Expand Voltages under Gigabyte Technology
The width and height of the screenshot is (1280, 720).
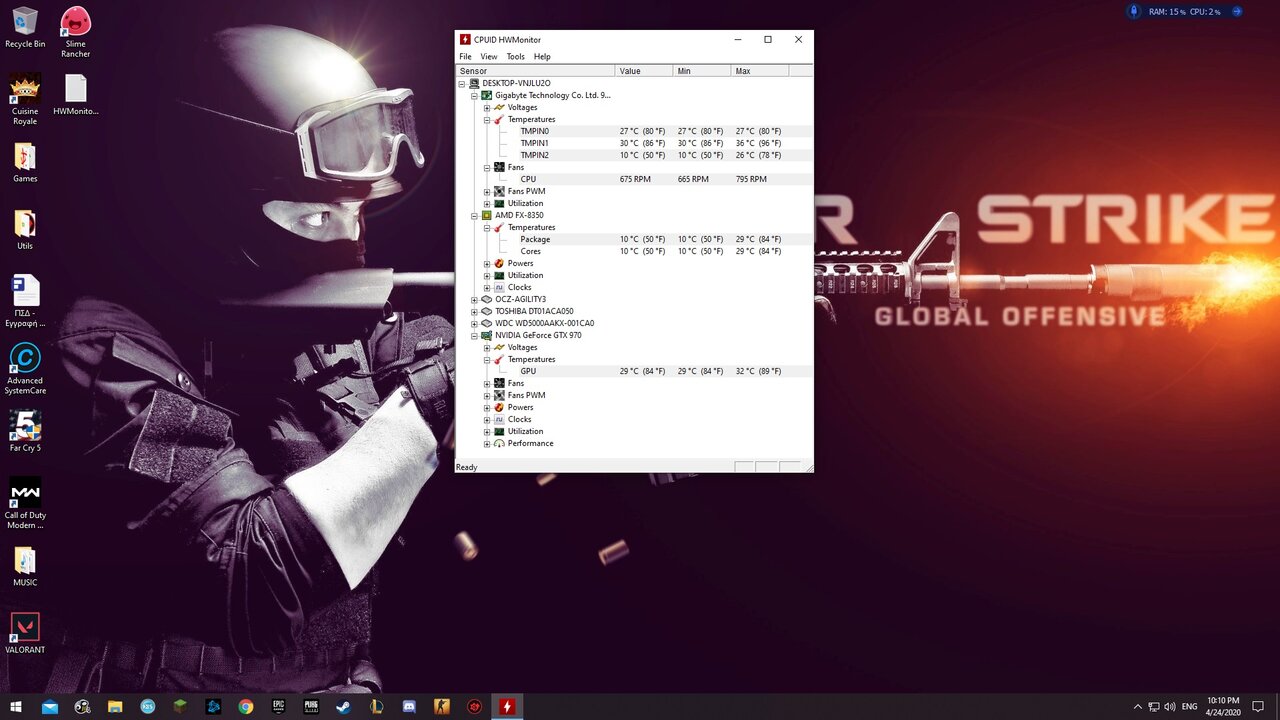click(487, 107)
